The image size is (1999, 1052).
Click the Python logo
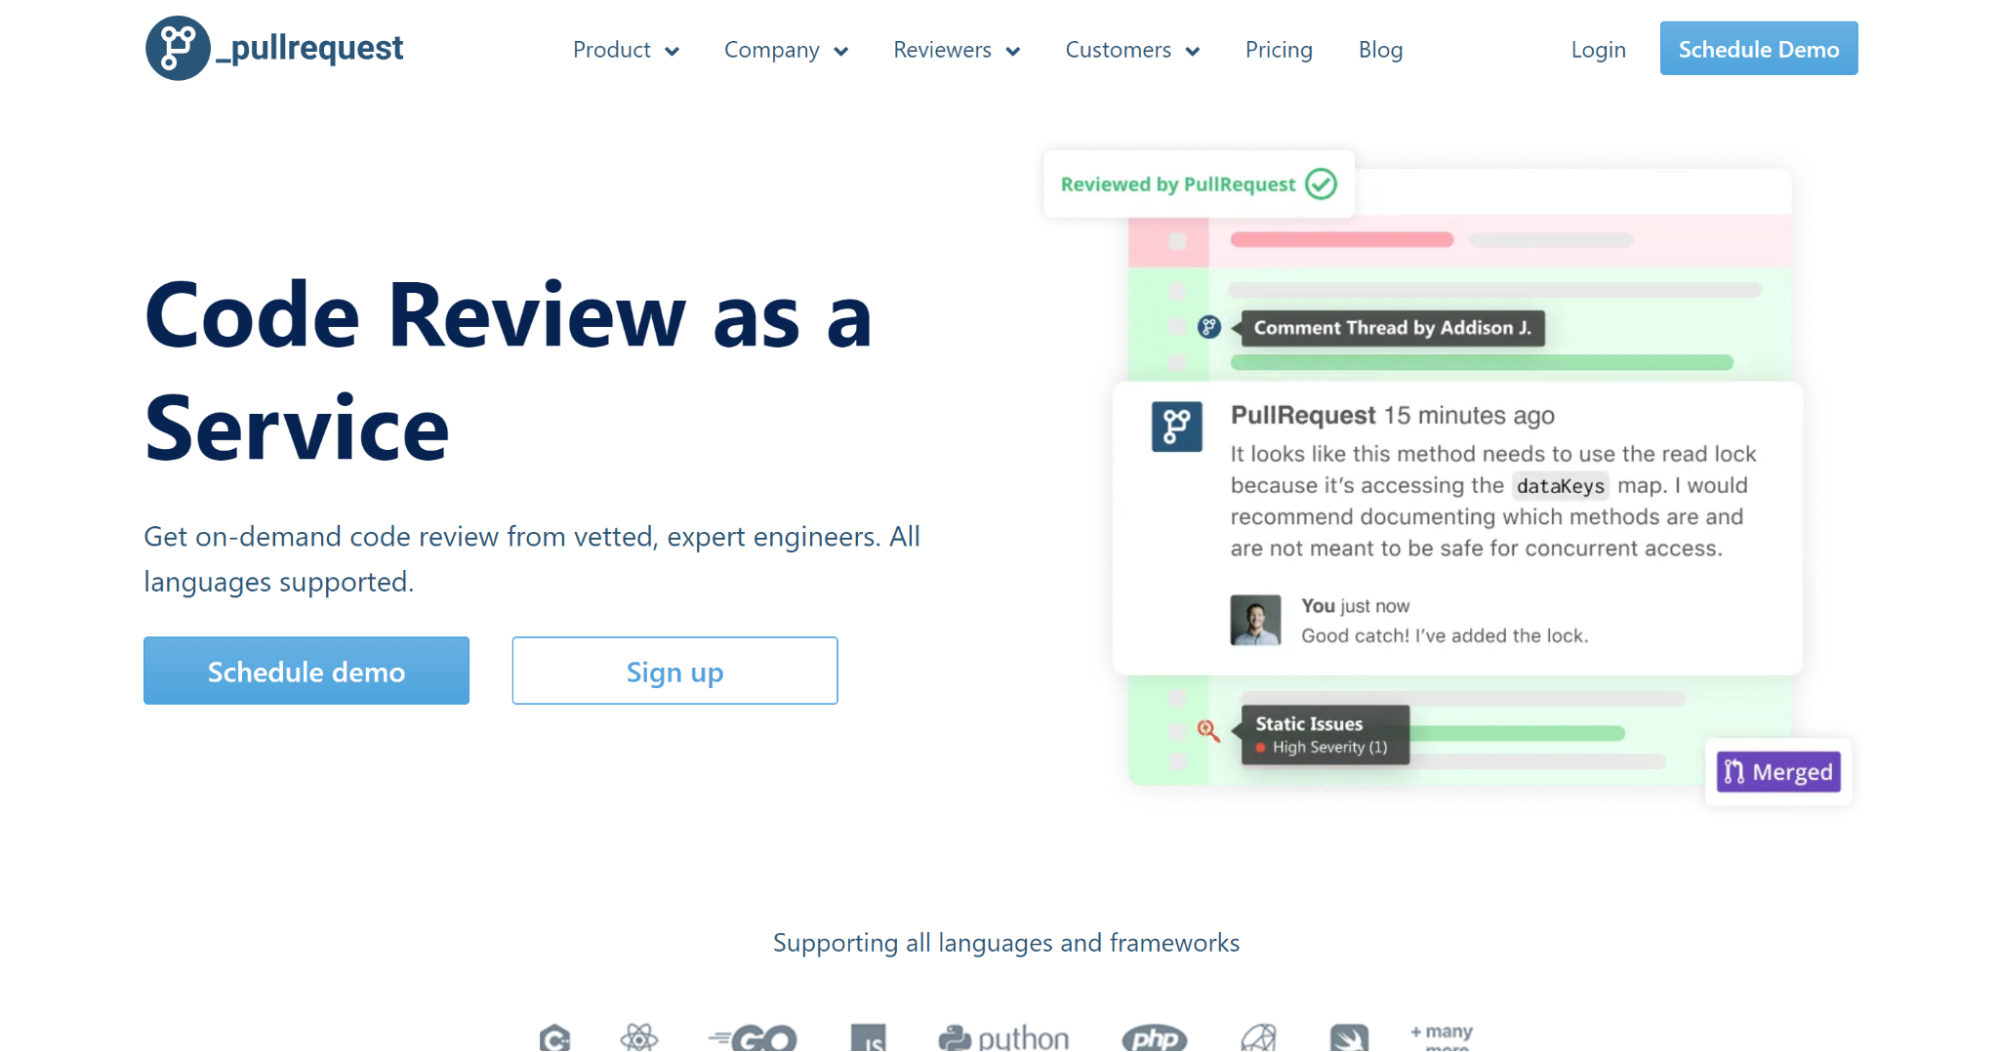click(1003, 1039)
